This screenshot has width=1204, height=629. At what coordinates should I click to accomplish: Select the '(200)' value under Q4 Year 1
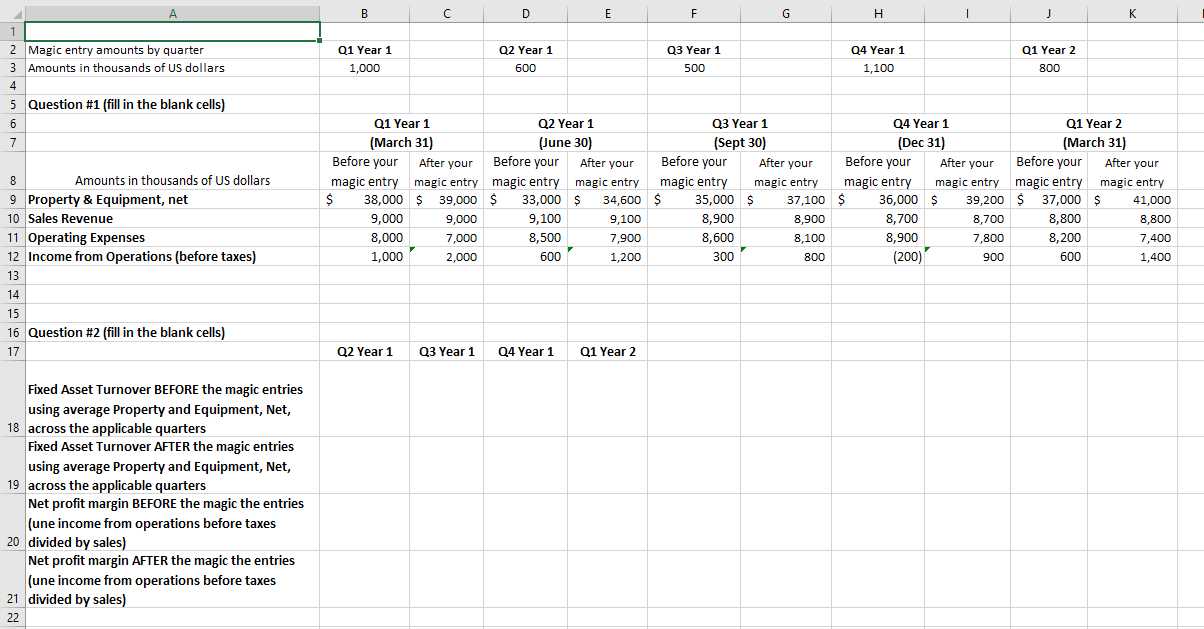pyautogui.click(x=878, y=256)
